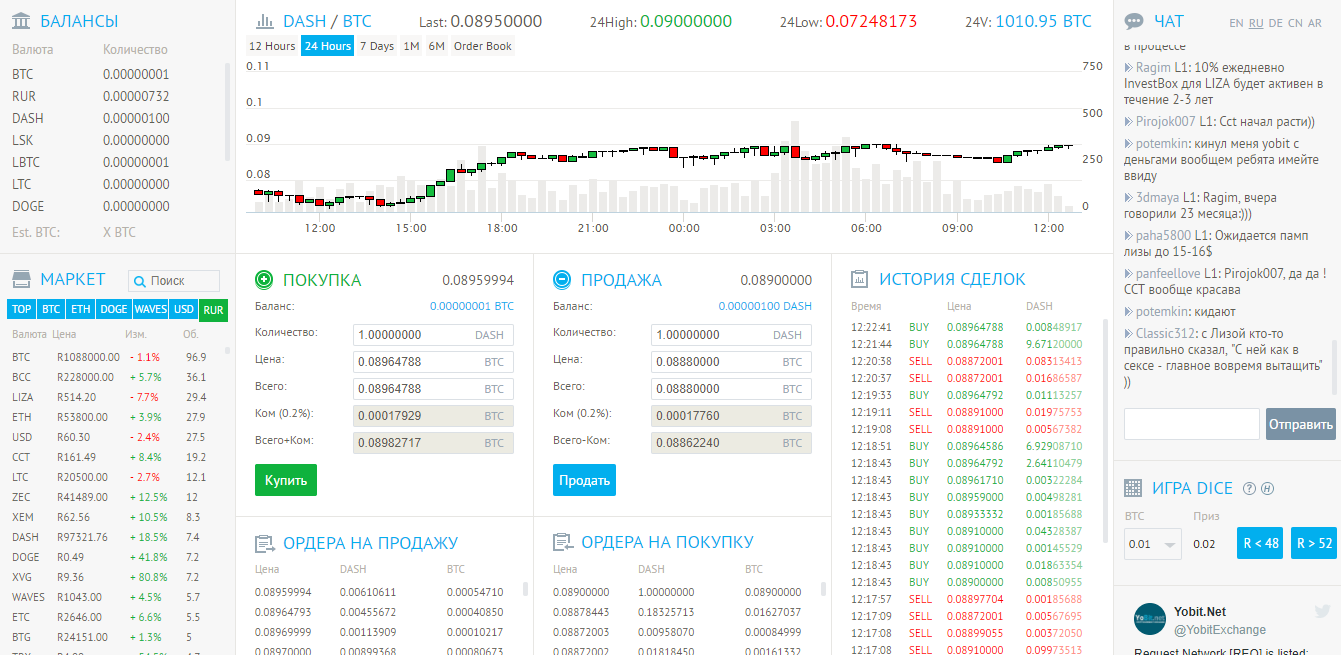The width and height of the screenshot is (1341, 655).
Task: Switch chat language to DE
Action: (x=1275, y=23)
